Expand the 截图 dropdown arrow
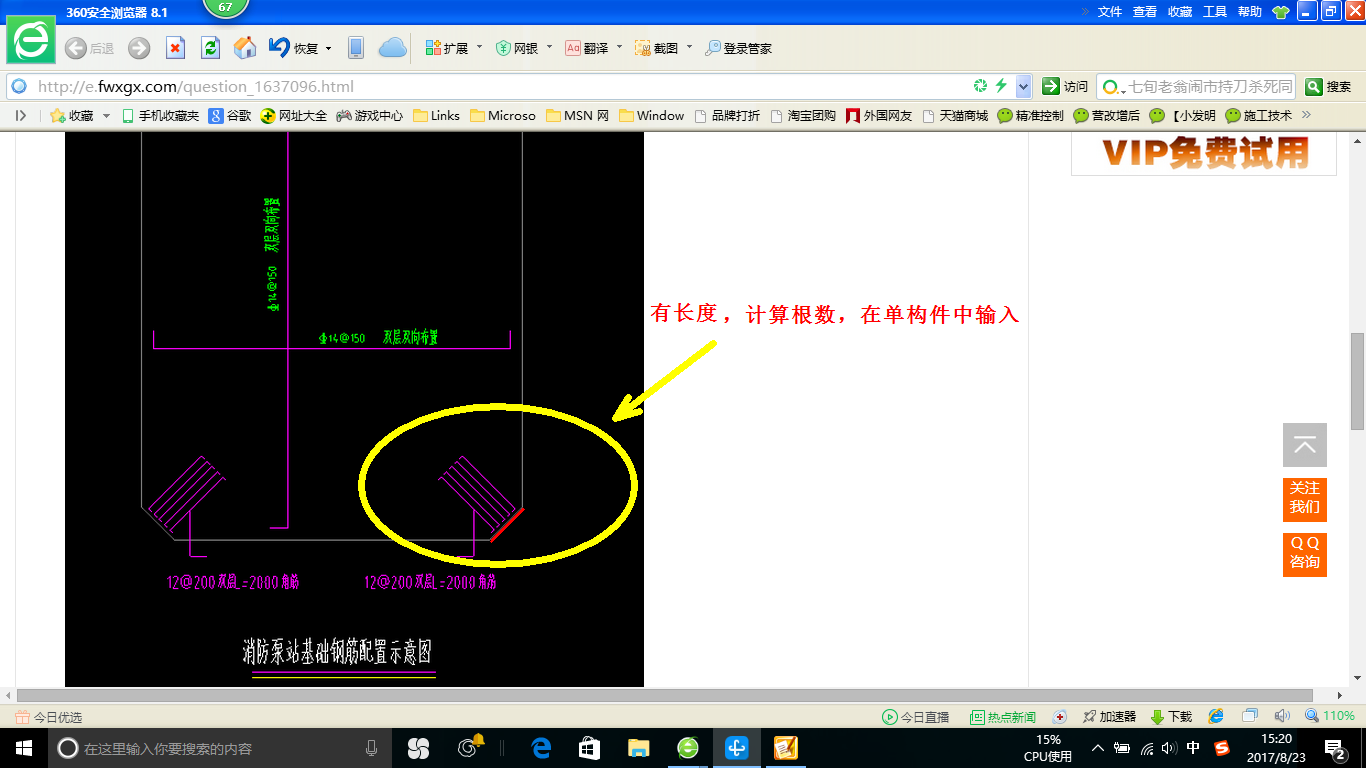The width and height of the screenshot is (1366, 768). coord(689,47)
